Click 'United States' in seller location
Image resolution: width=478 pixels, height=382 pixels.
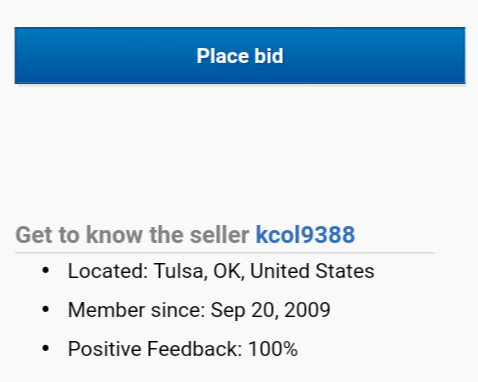[312, 271]
